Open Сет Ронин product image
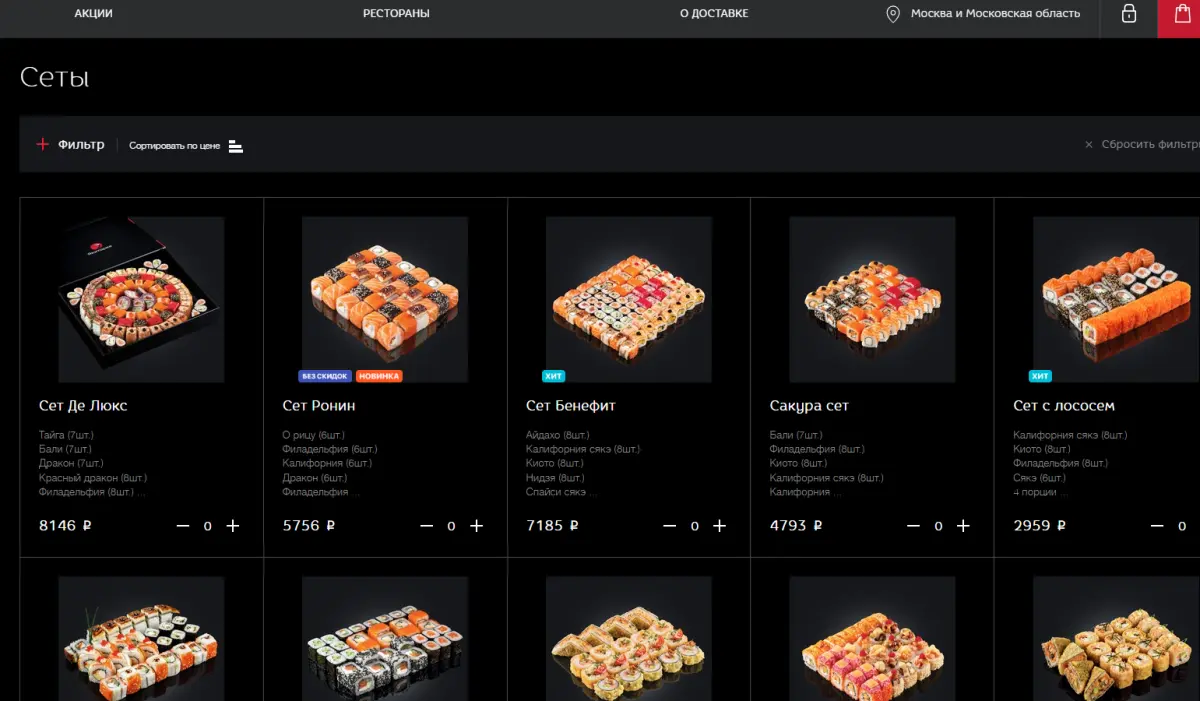This screenshot has width=1200, height=701. tap(385, 300)
